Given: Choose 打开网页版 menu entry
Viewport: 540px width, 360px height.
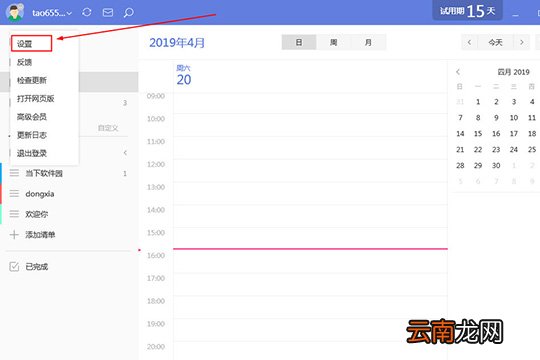Looking at the screenshot, I should (x=35, y=99).
